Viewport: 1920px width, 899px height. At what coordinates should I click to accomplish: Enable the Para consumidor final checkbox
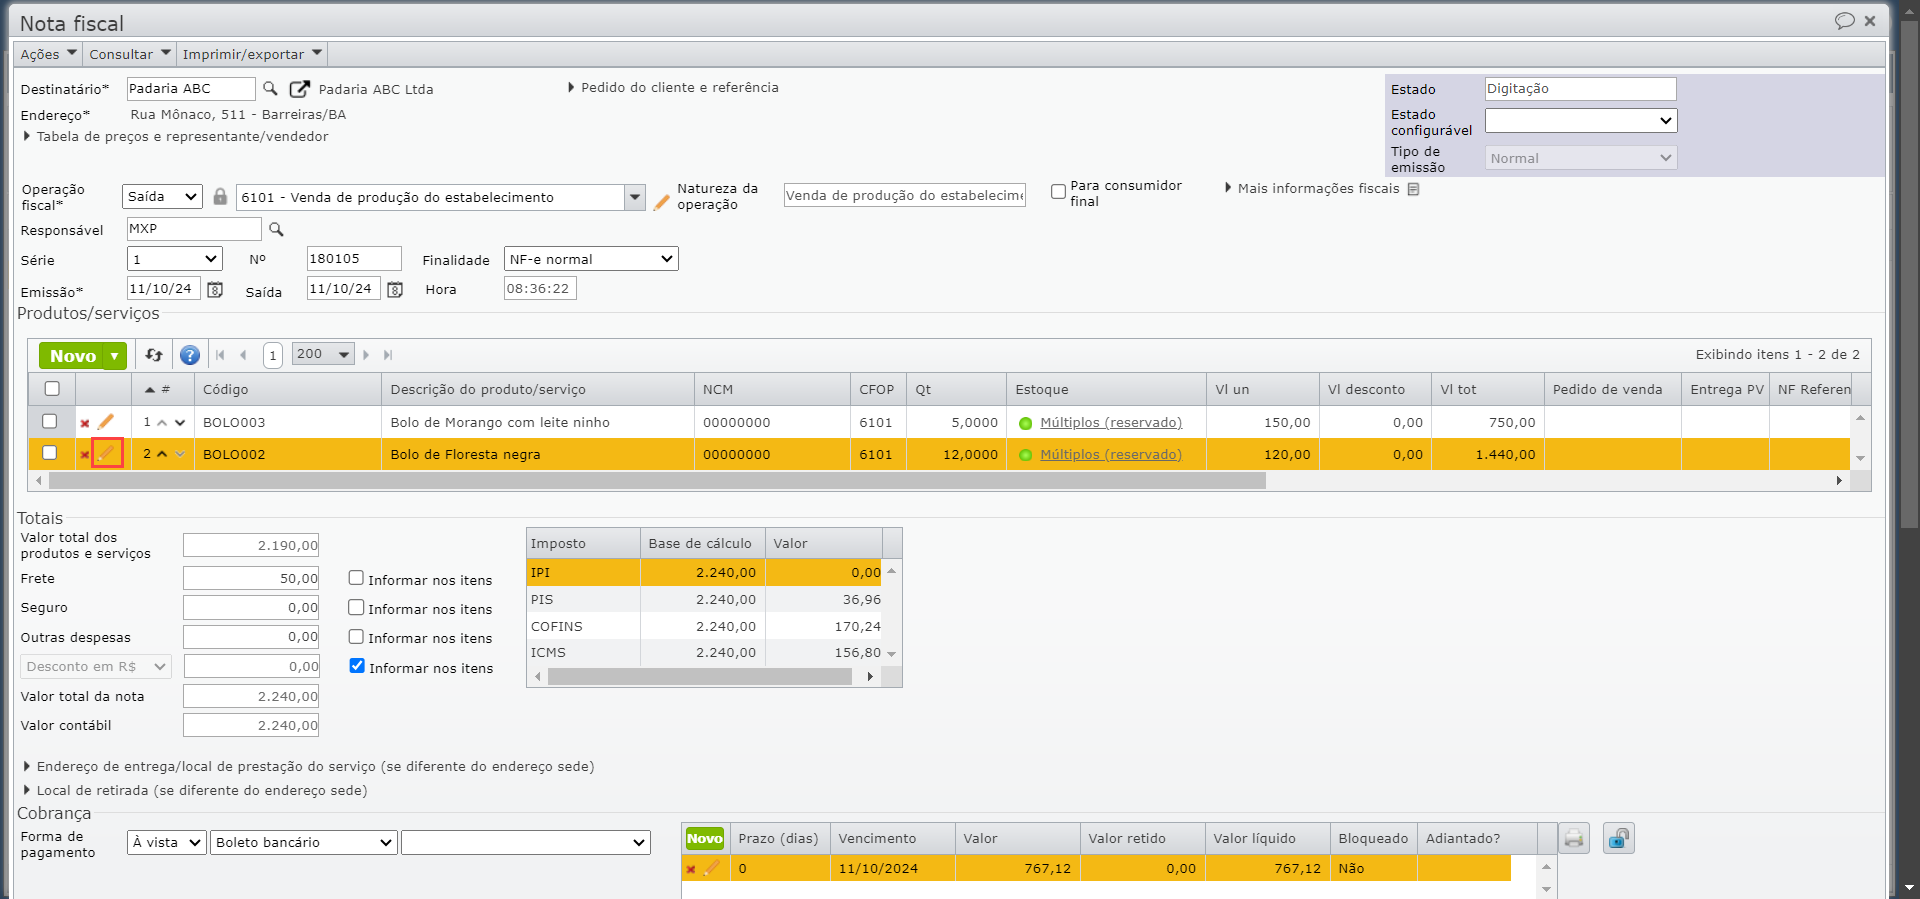pyautogui.click(x=1058, y=192)
